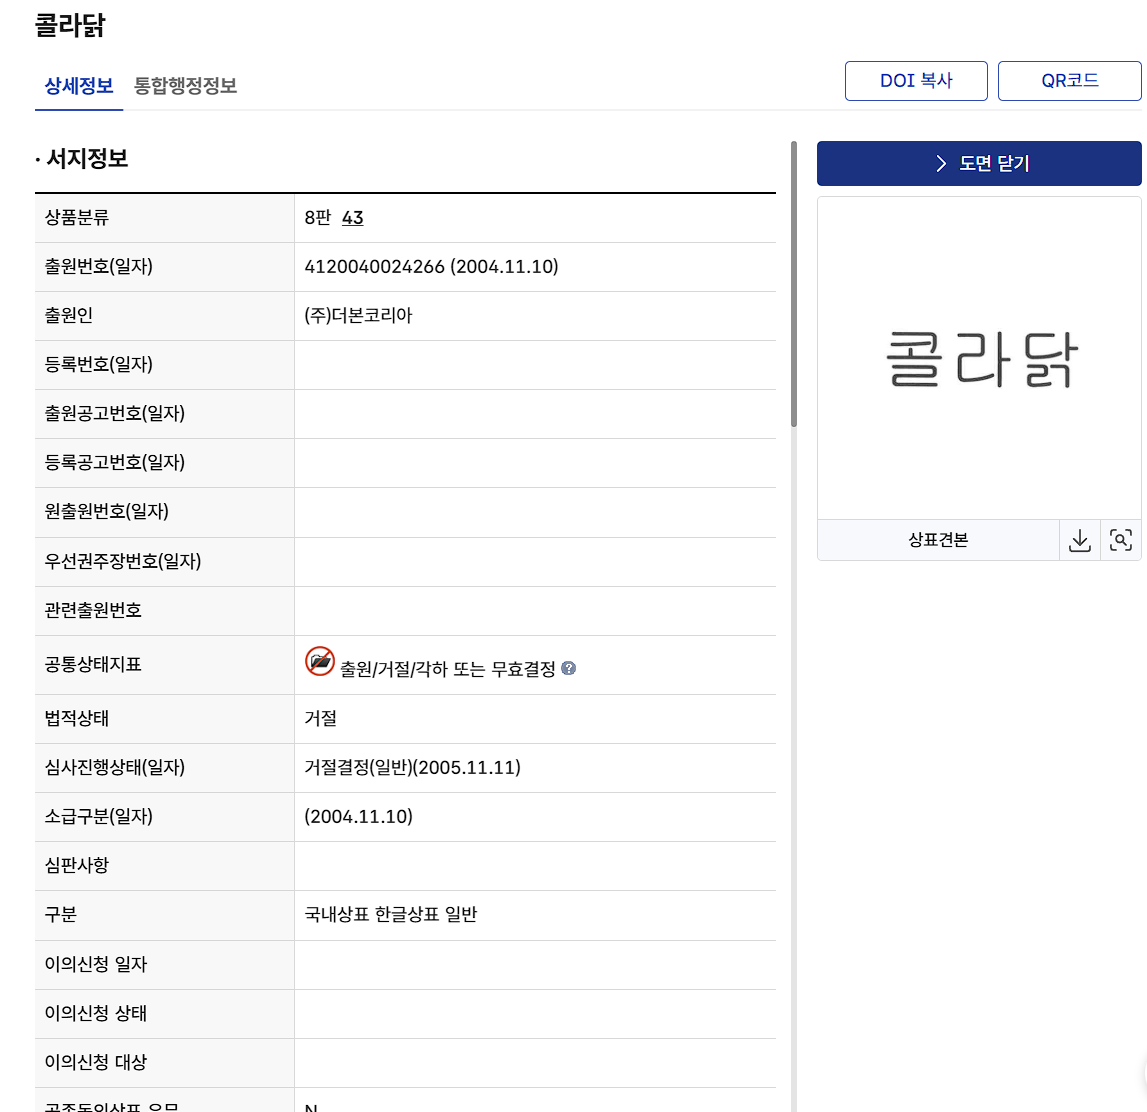Collapse the drawing panel with 도면 닫기

point(979,164)
